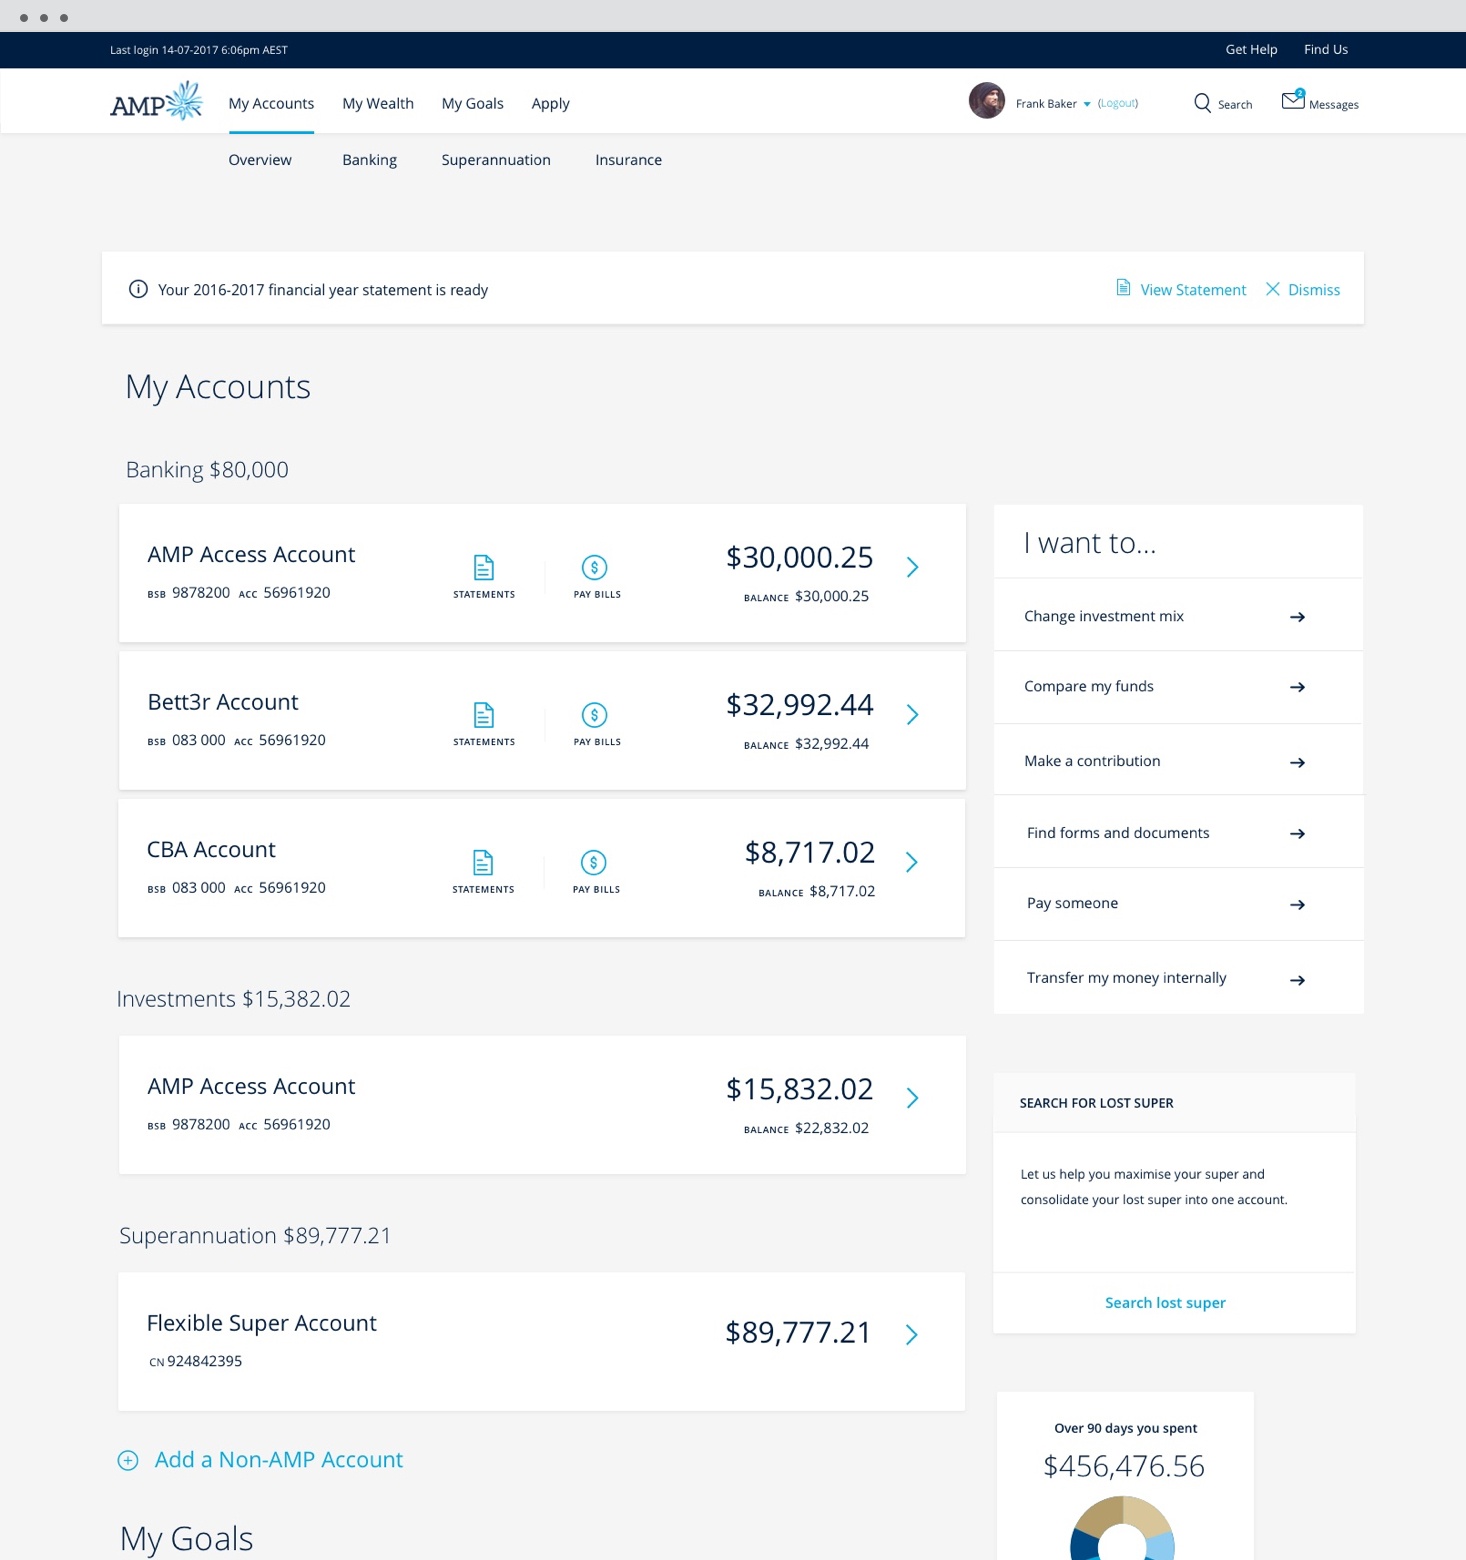This screenshot has width=1466, height=1560.
Task: Open Pay Bills for AMP Access Account
Action: tap(597, 576)
